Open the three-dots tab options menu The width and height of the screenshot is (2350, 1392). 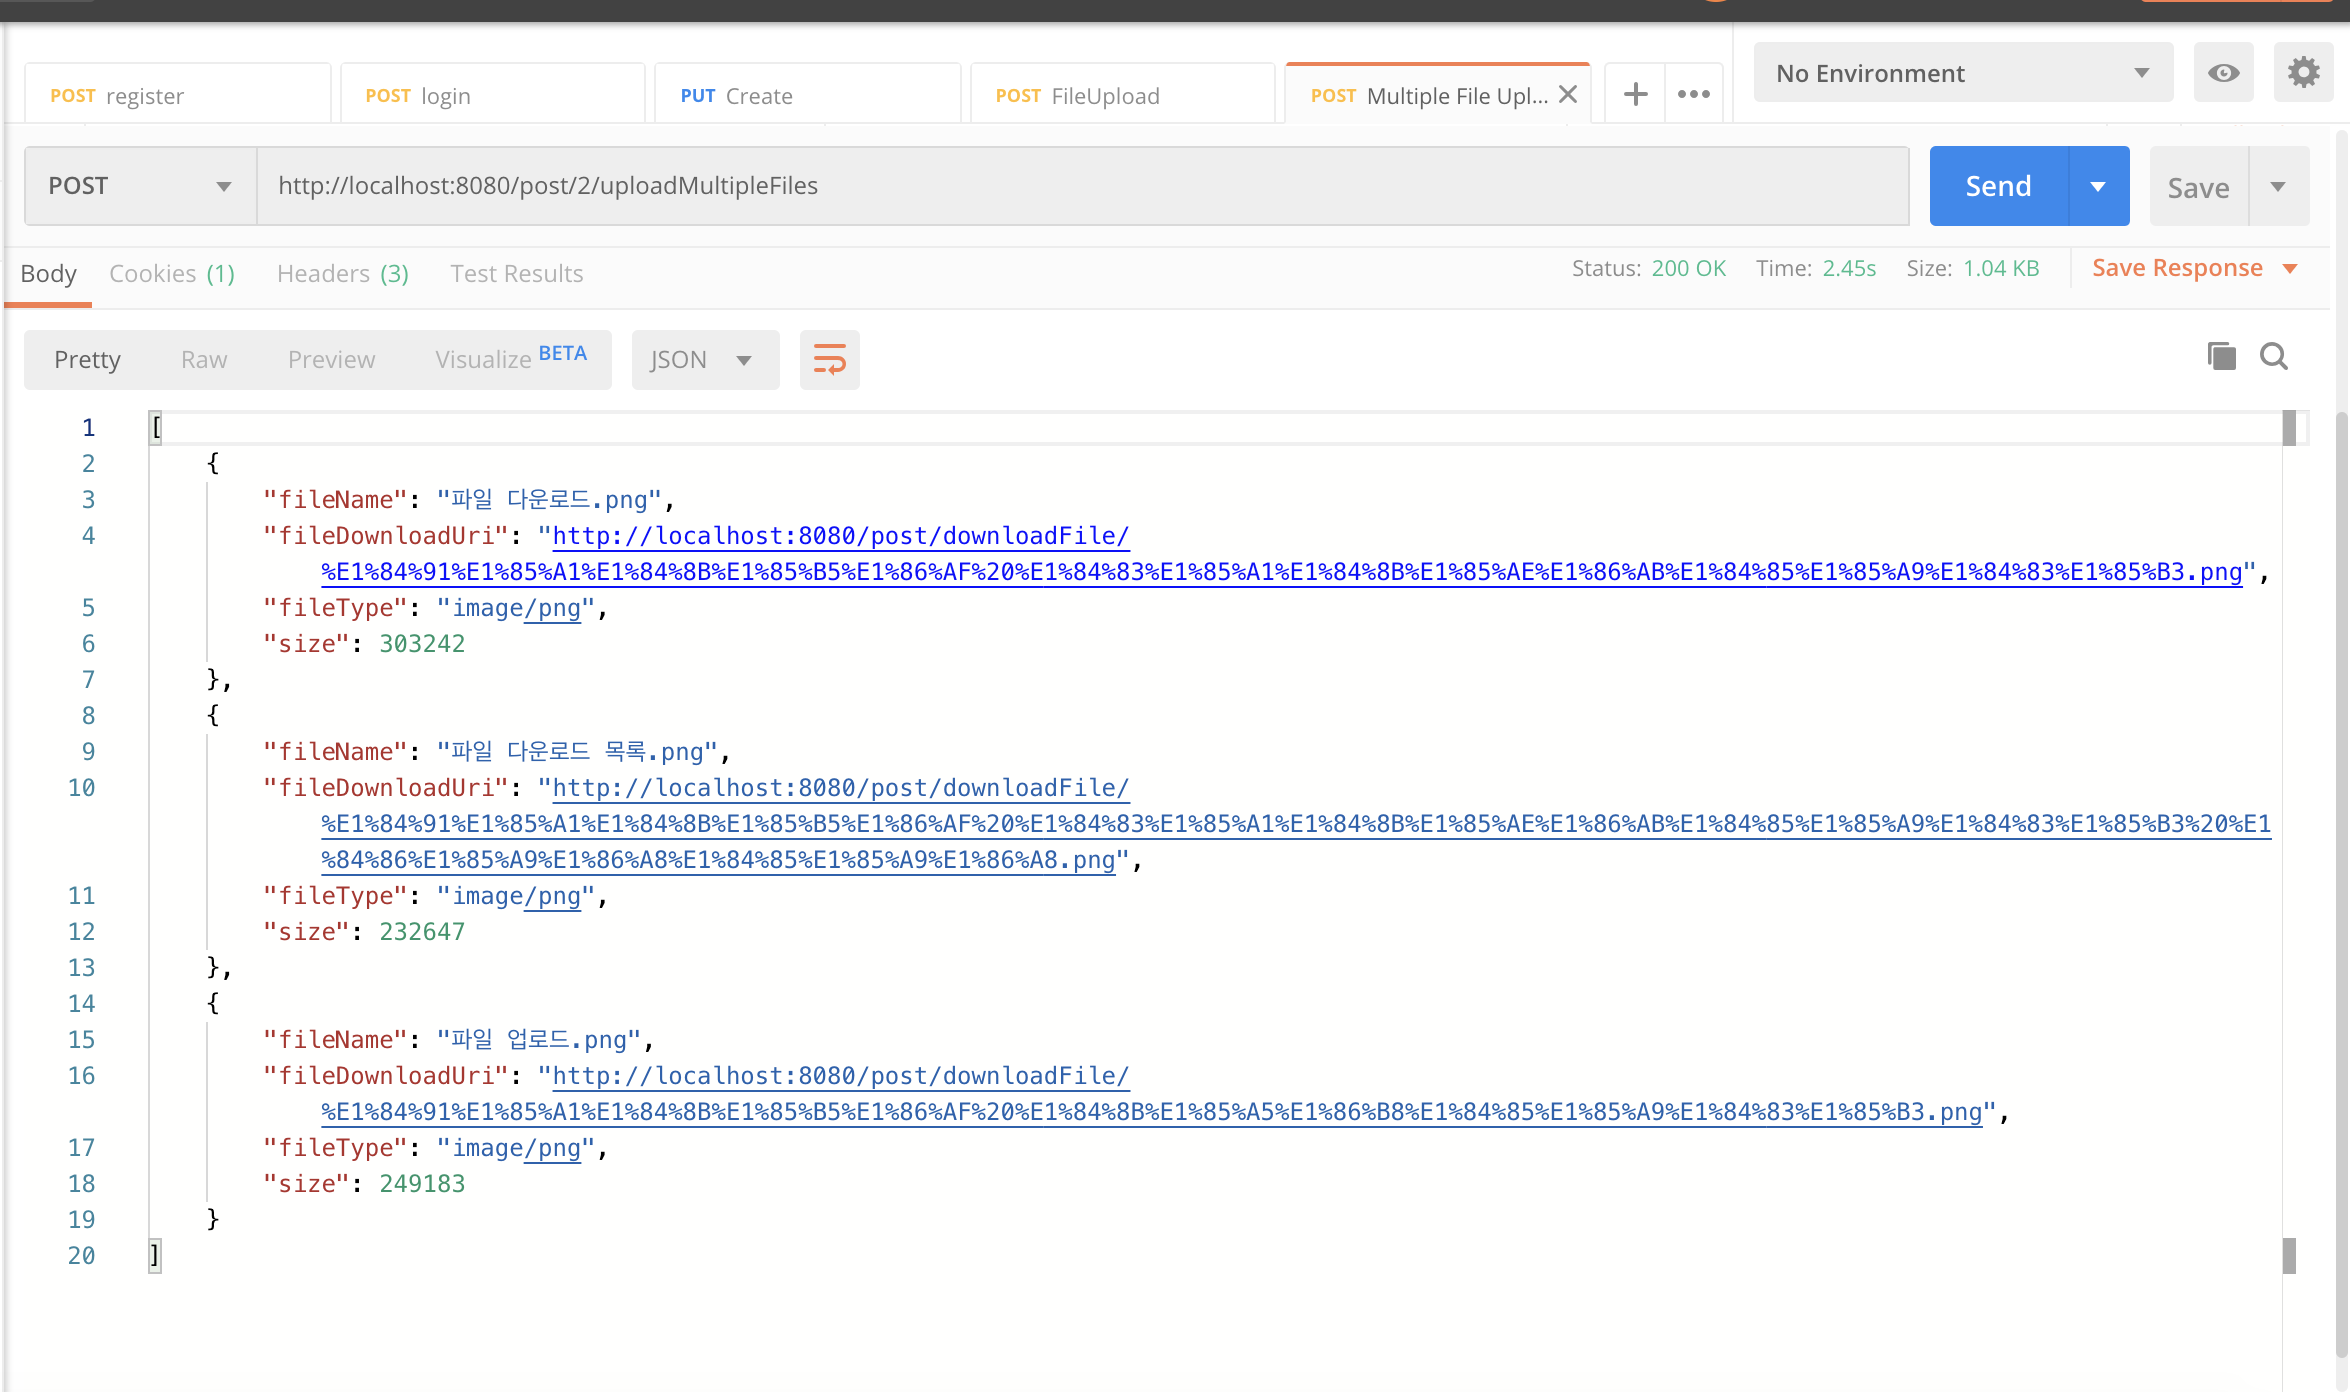[1693, 95]
